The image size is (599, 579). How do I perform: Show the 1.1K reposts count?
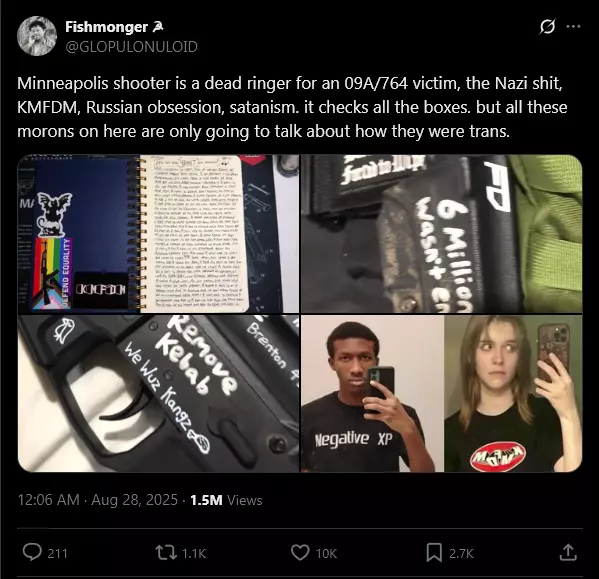194,553
